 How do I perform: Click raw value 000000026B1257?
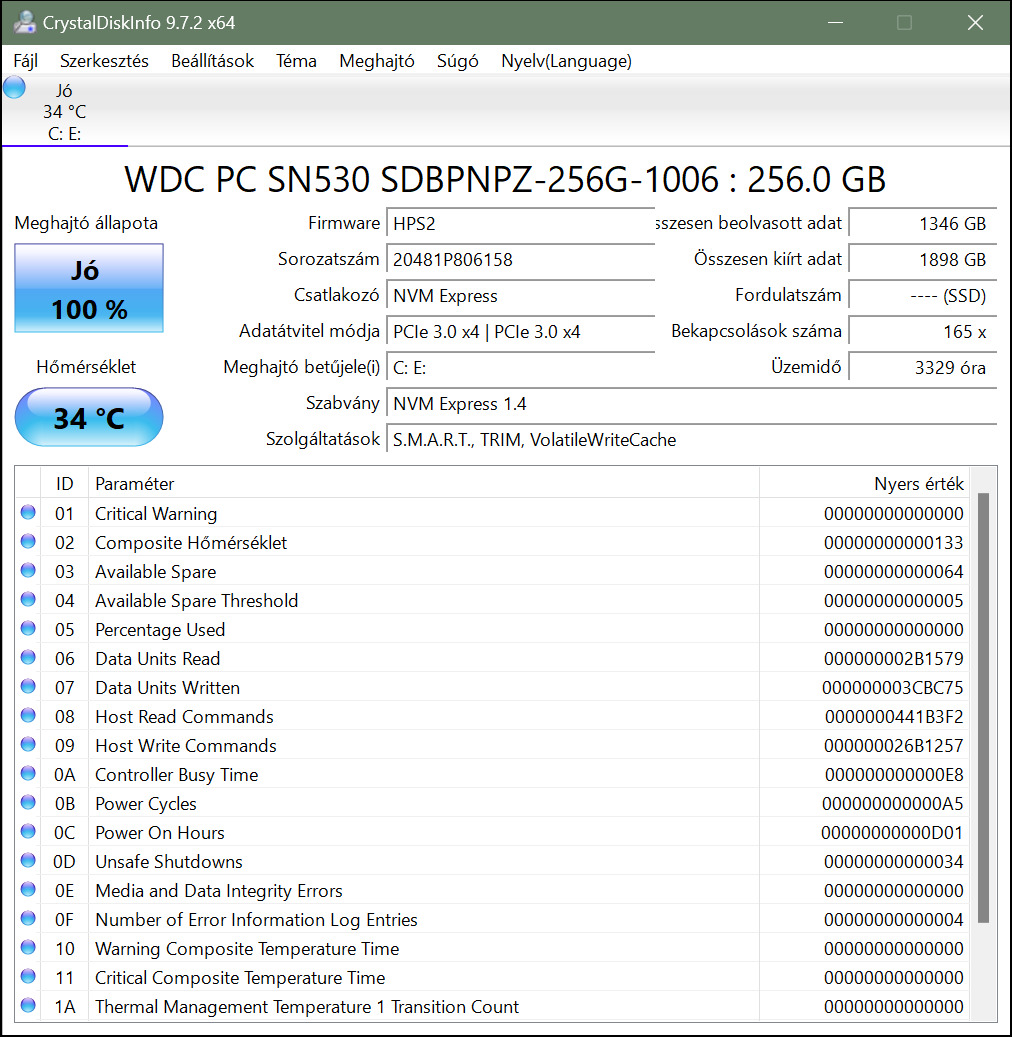pyautogui.click(x=894, y=745)
